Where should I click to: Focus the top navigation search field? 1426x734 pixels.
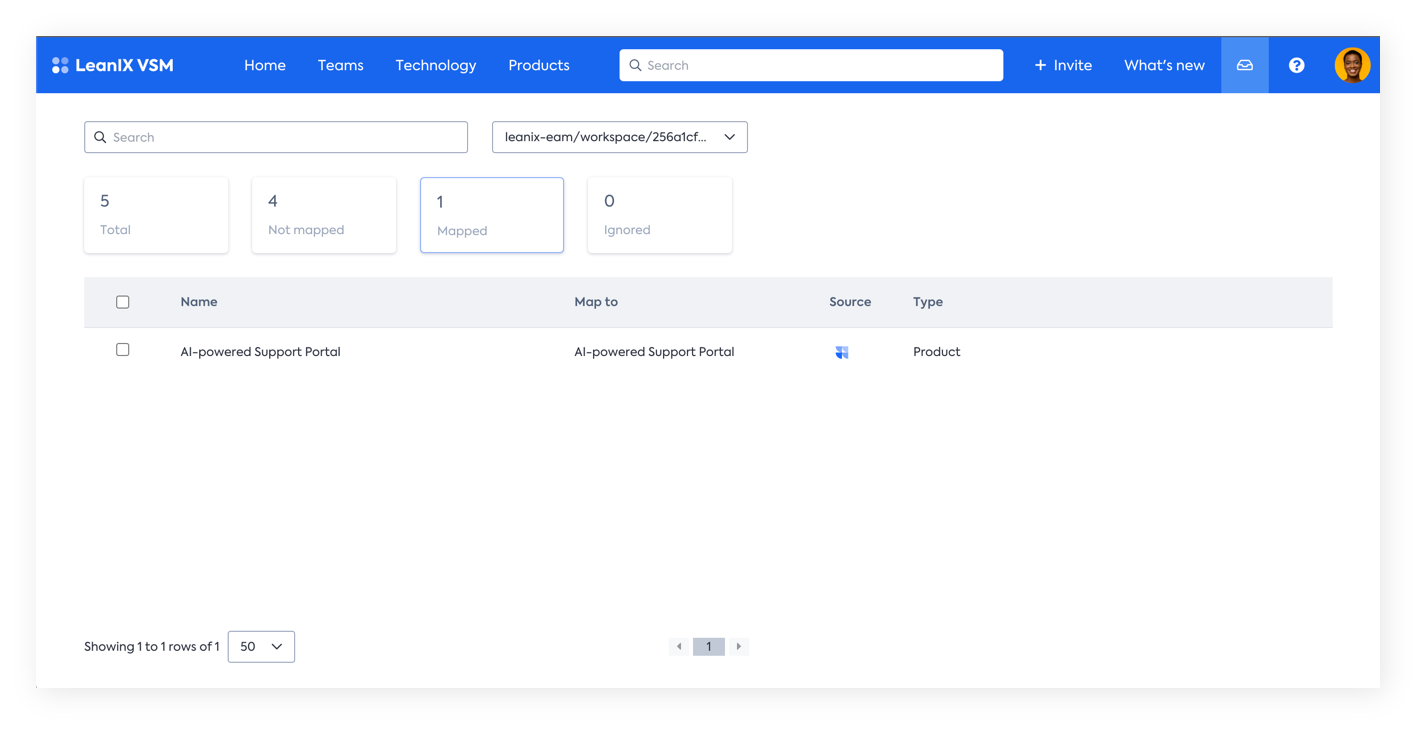click(811, 65)
